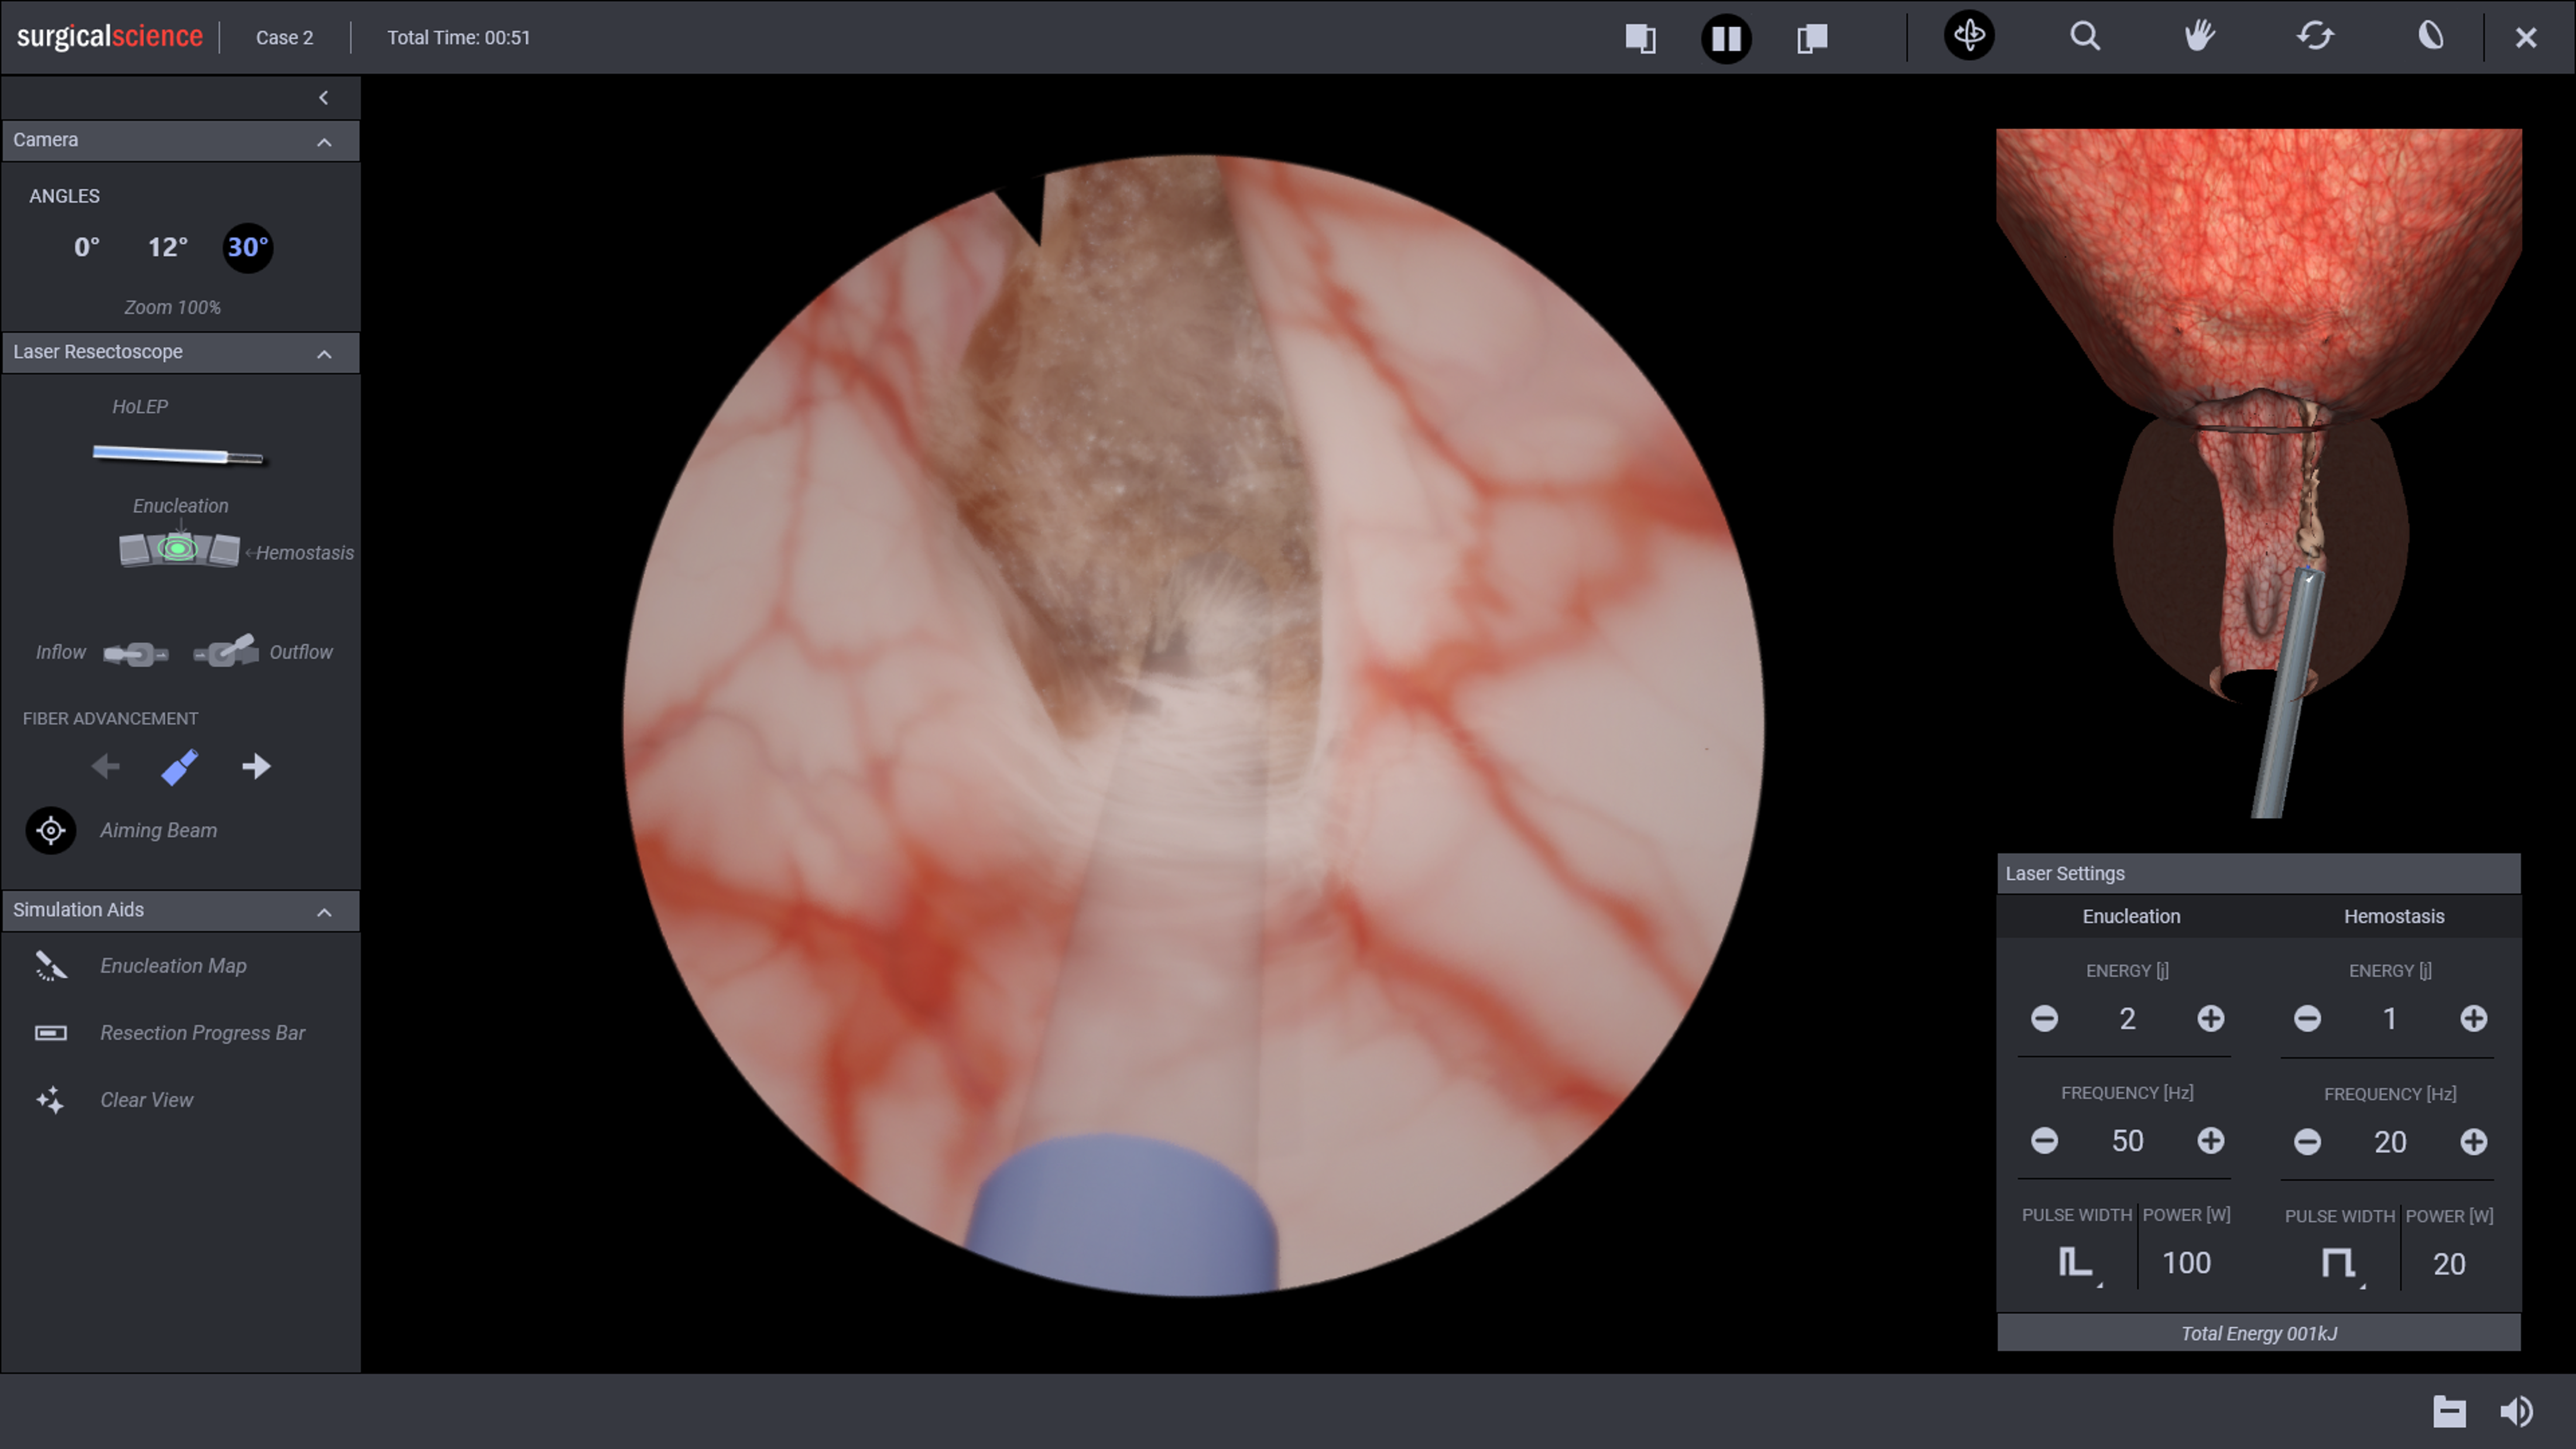This screenshot has width=2576, height=1449.
Task: Pause the simulation
Action: tap(1726, 38)
